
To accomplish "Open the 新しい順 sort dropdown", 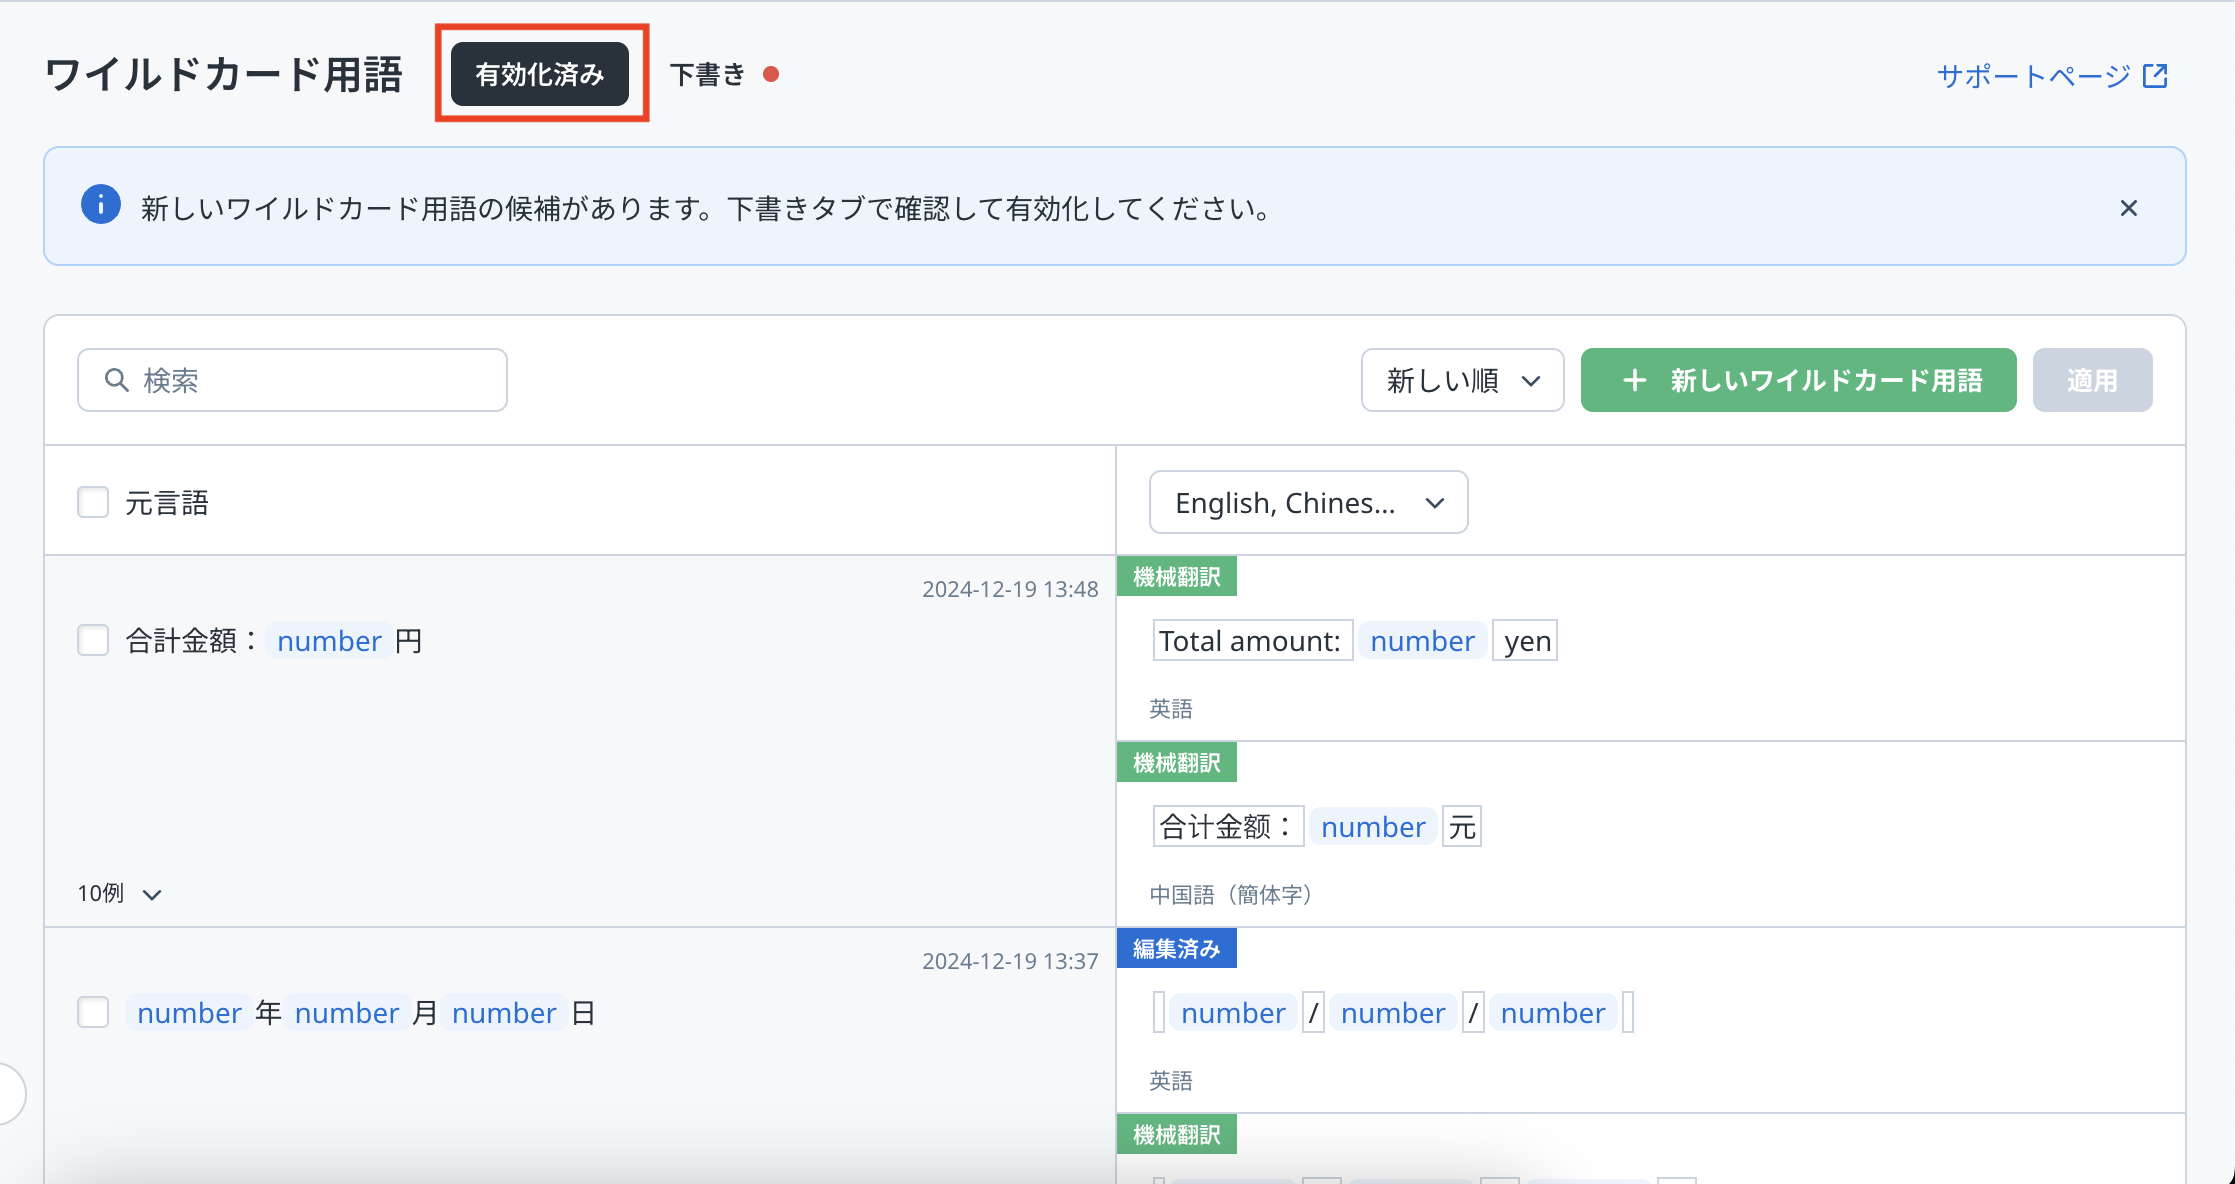I will tap(1461, 380).
